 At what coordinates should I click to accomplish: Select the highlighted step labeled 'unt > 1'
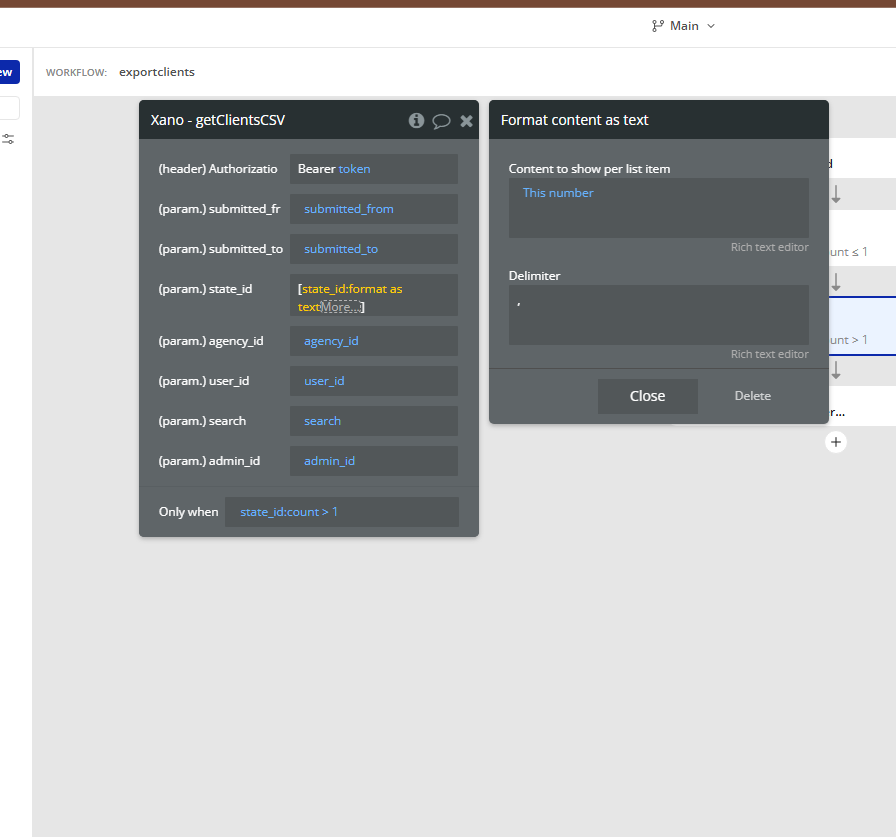coord(862,326)
